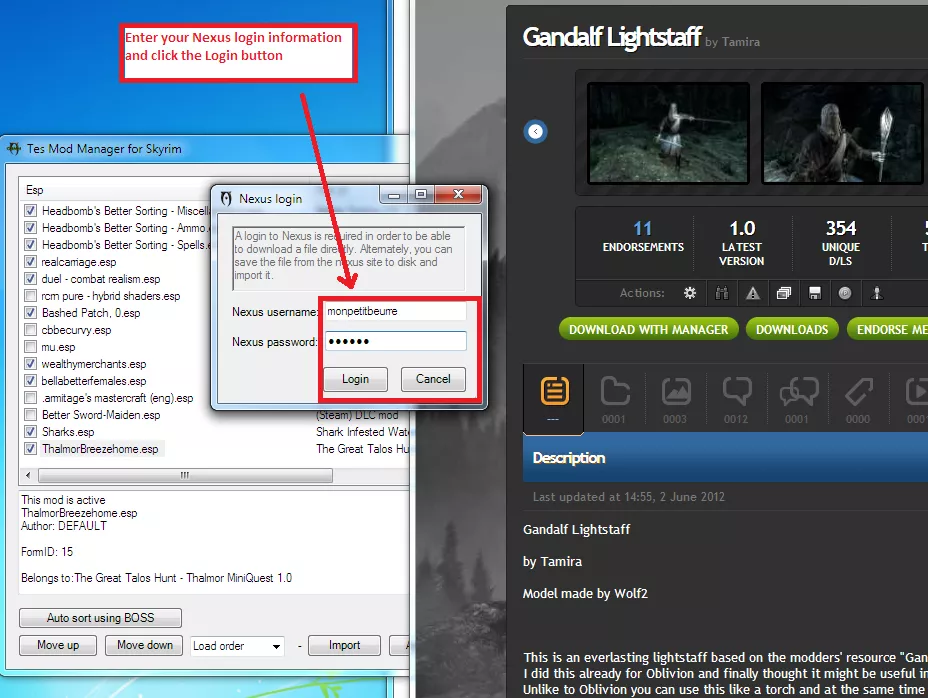The image size is (928, 698).
Task: Go to previous images with the round arrow
Action: (536, 131)
